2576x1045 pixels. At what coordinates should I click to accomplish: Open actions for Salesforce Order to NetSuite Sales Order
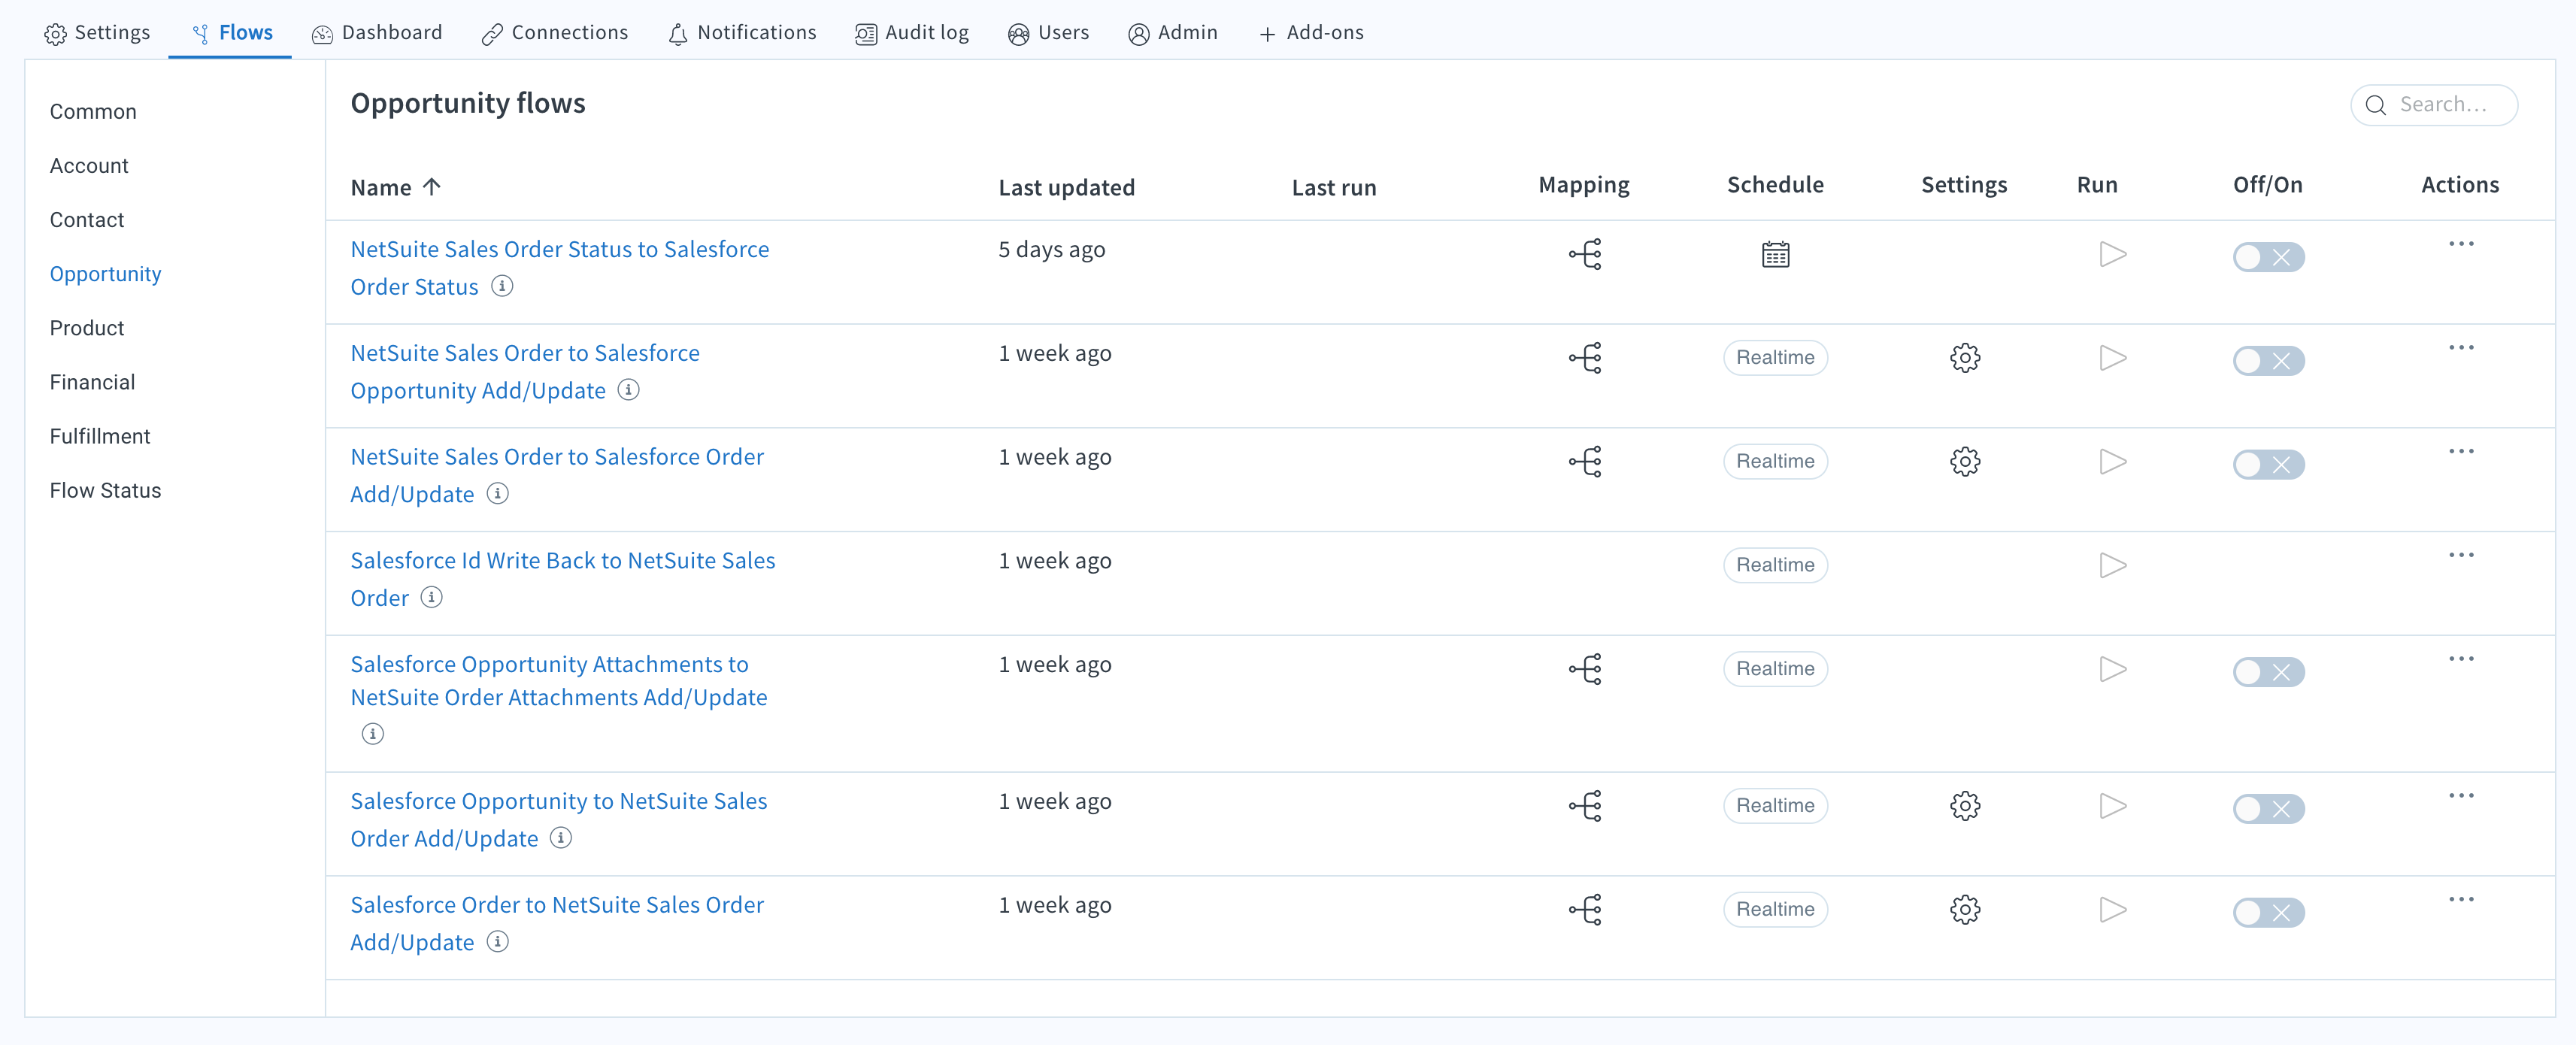point(2461,900)
